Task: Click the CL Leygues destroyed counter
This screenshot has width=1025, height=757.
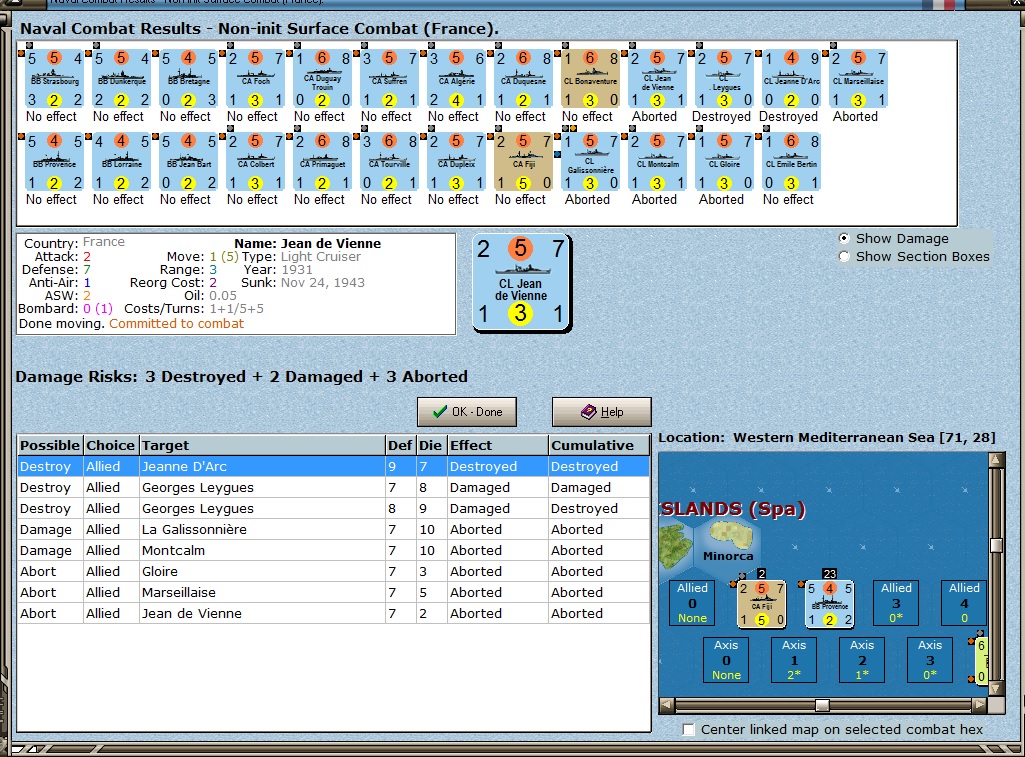Action: click(724, 79)
